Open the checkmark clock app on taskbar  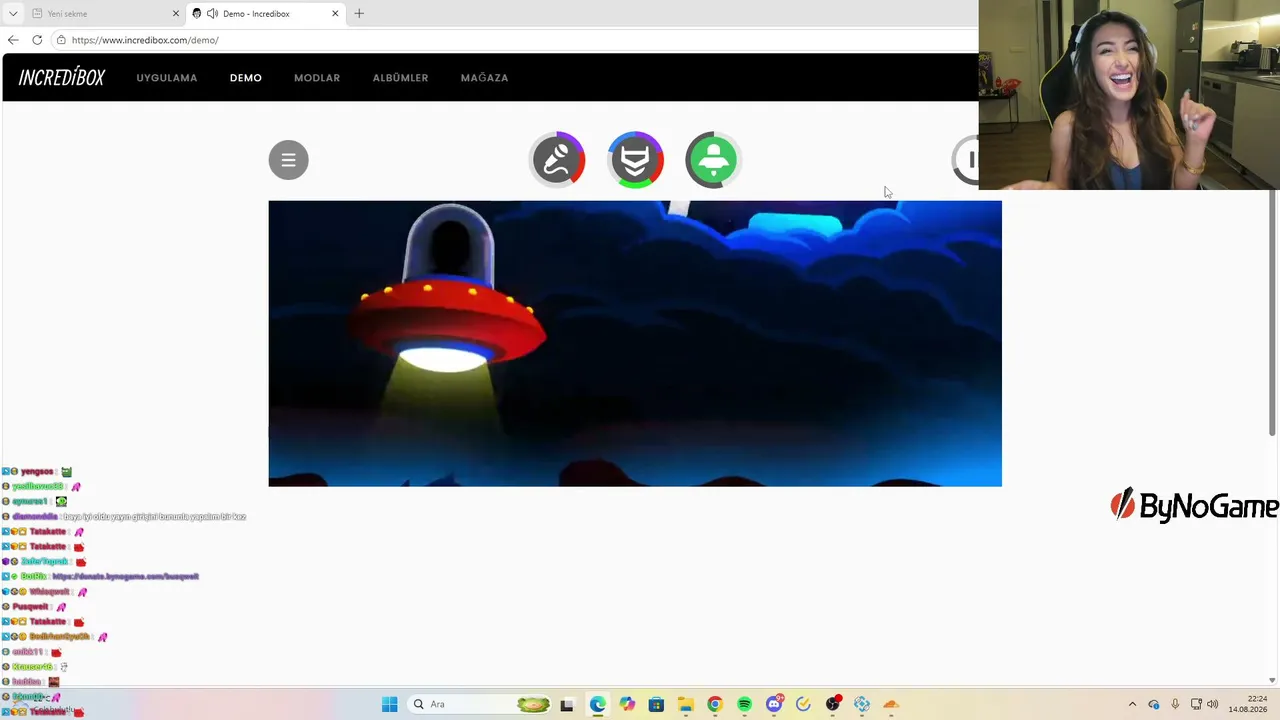803,704
